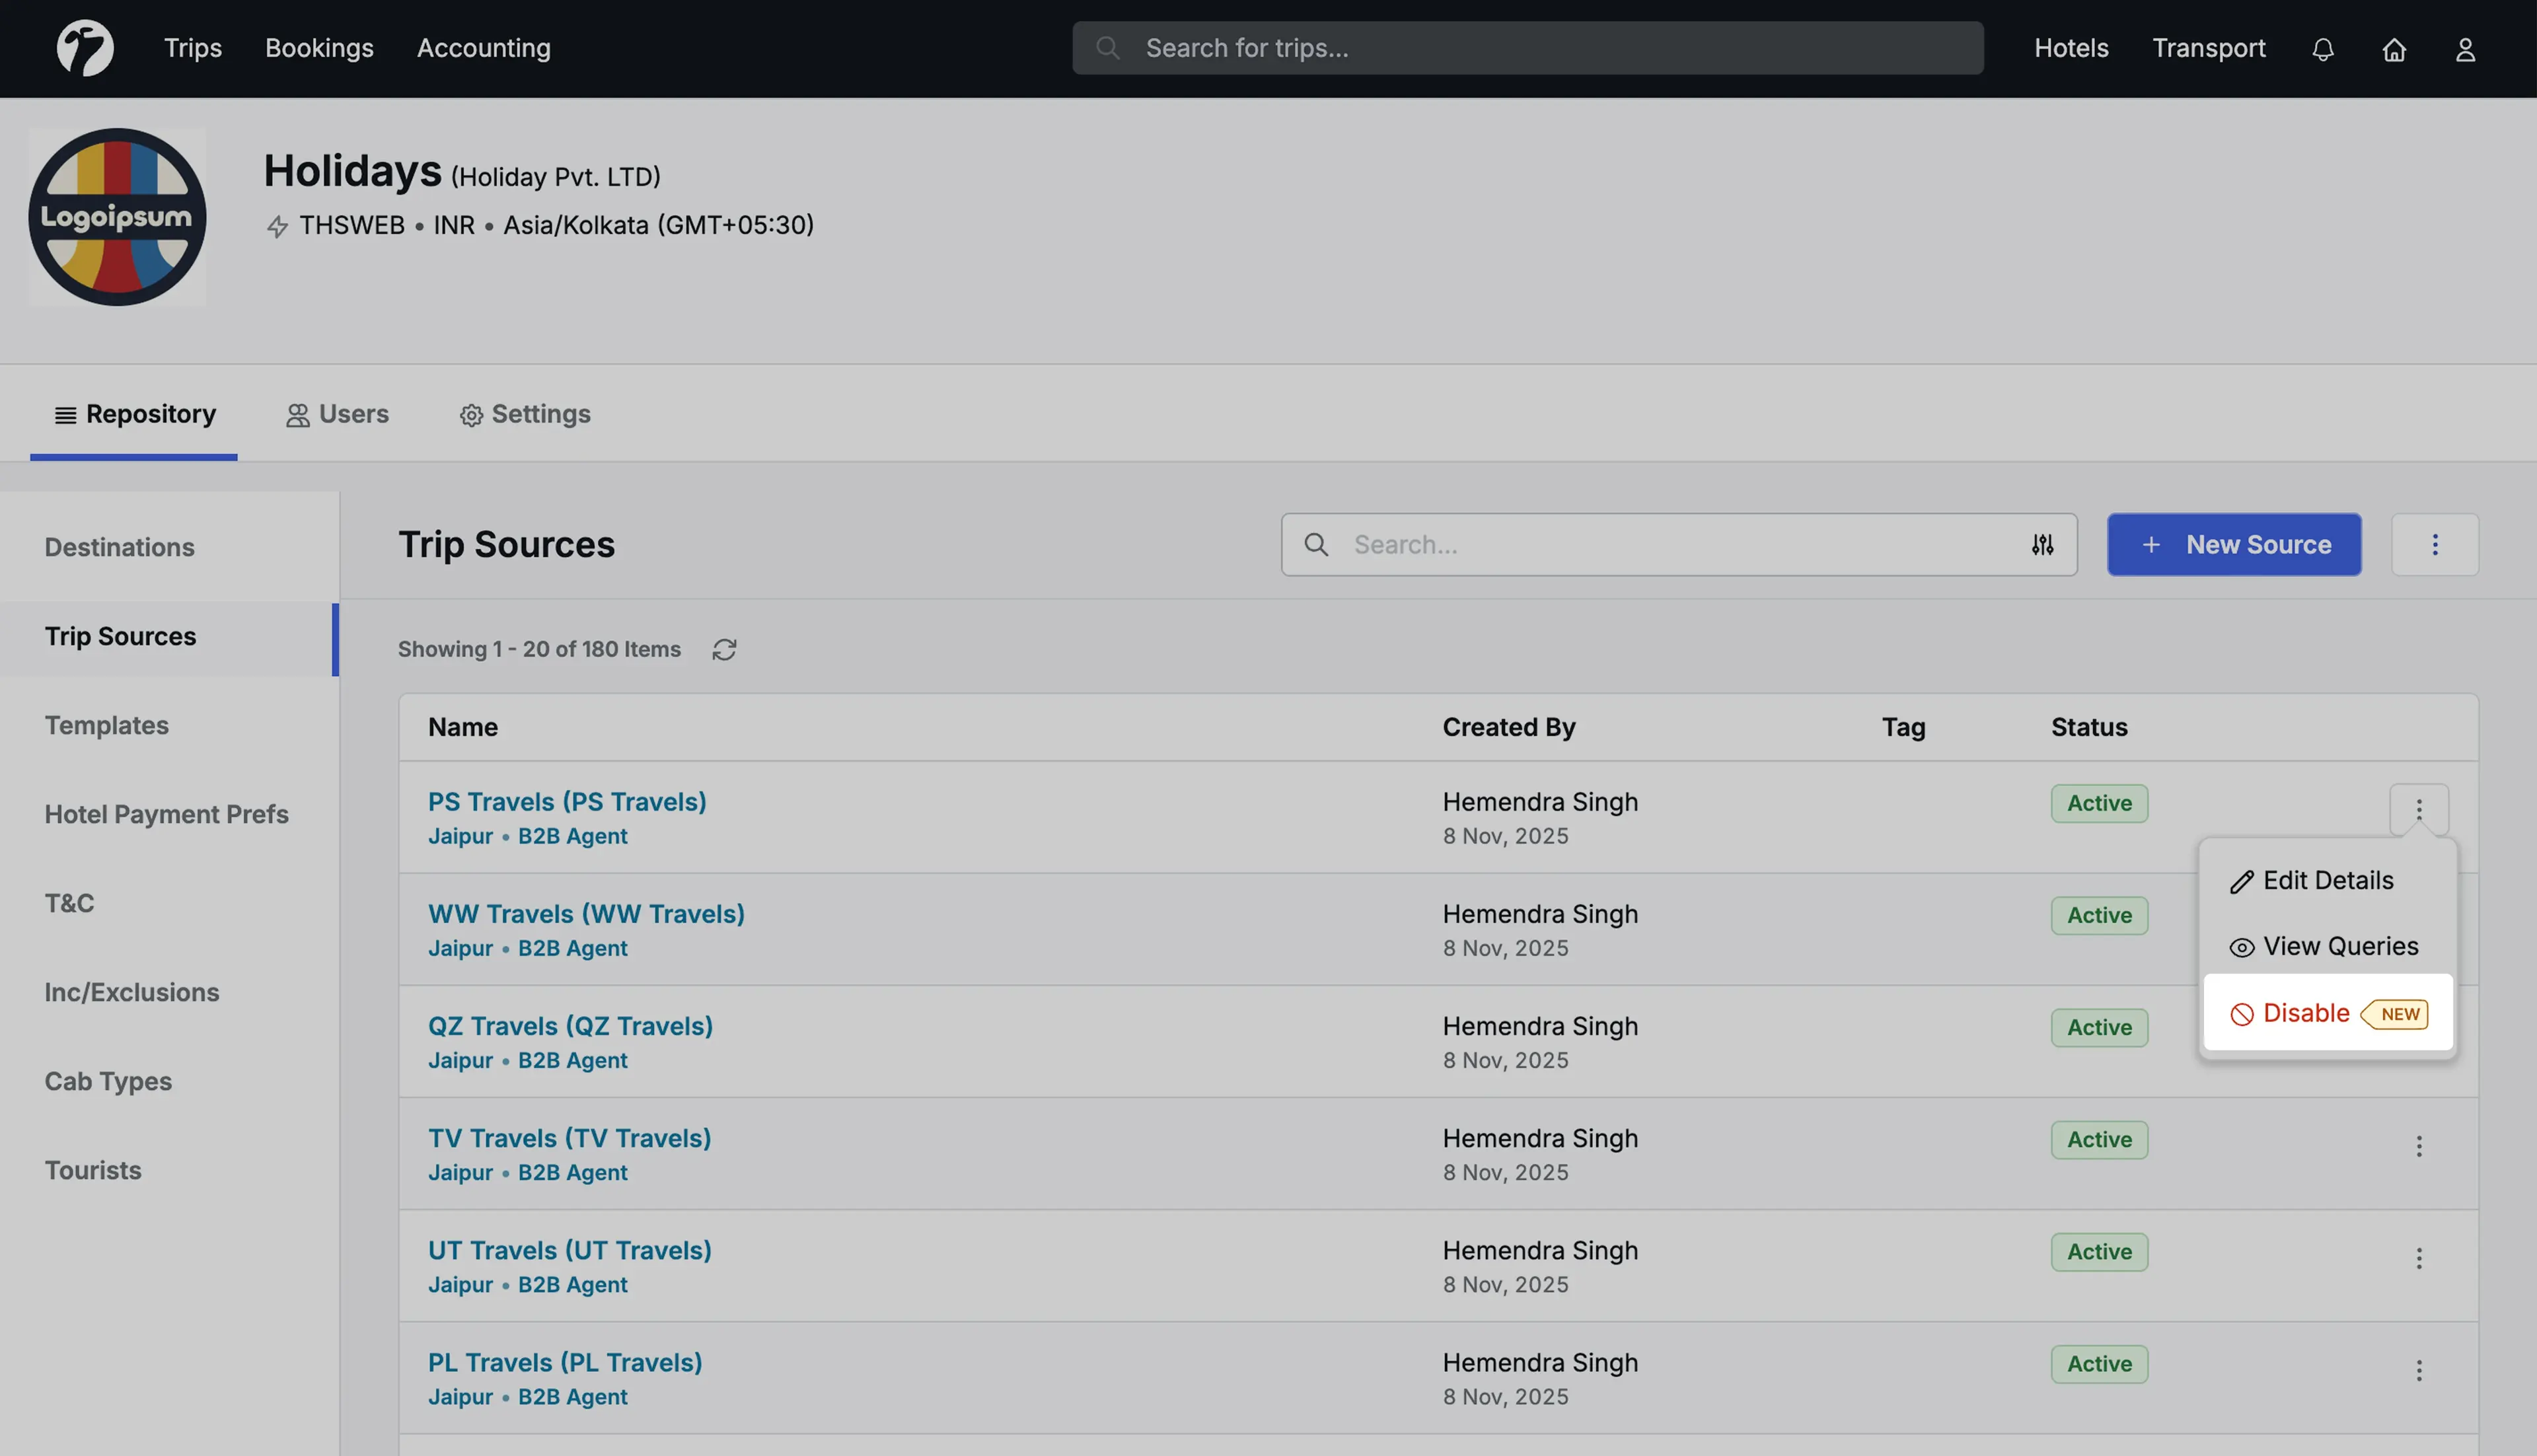
Task: Refresh the trip sources list
Action: [x=724, y=649]
